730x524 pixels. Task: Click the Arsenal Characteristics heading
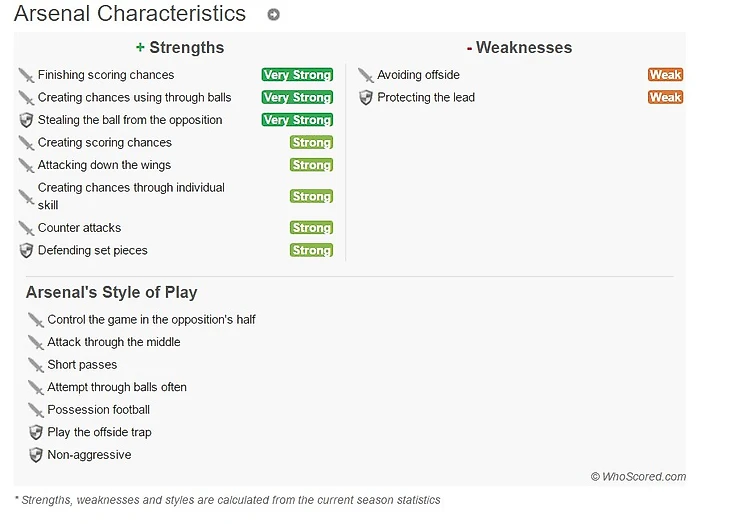(x=130, y=14)
